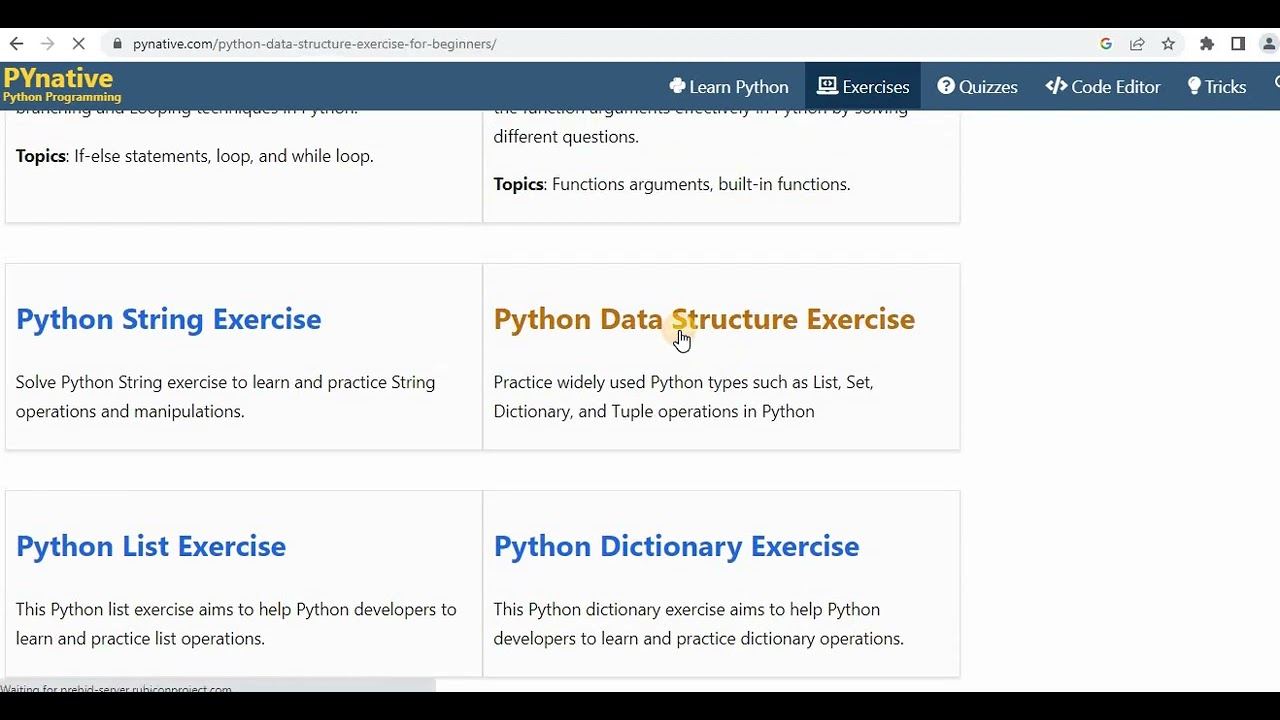This screenshot has height=720, width=1280.
Task: Open the Tricks menu item
Action: click(x=1216, y=87)
